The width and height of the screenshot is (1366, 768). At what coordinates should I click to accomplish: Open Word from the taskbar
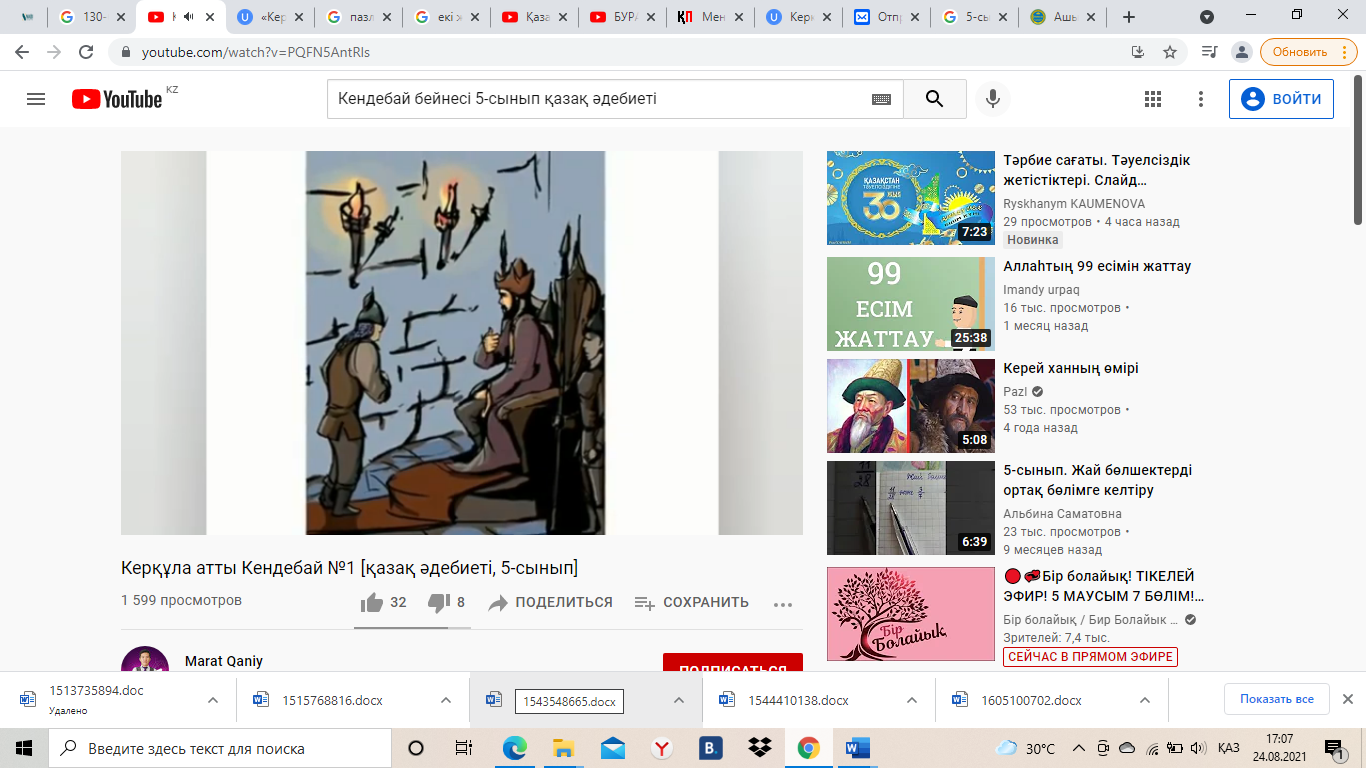click(x=857, y=748)
